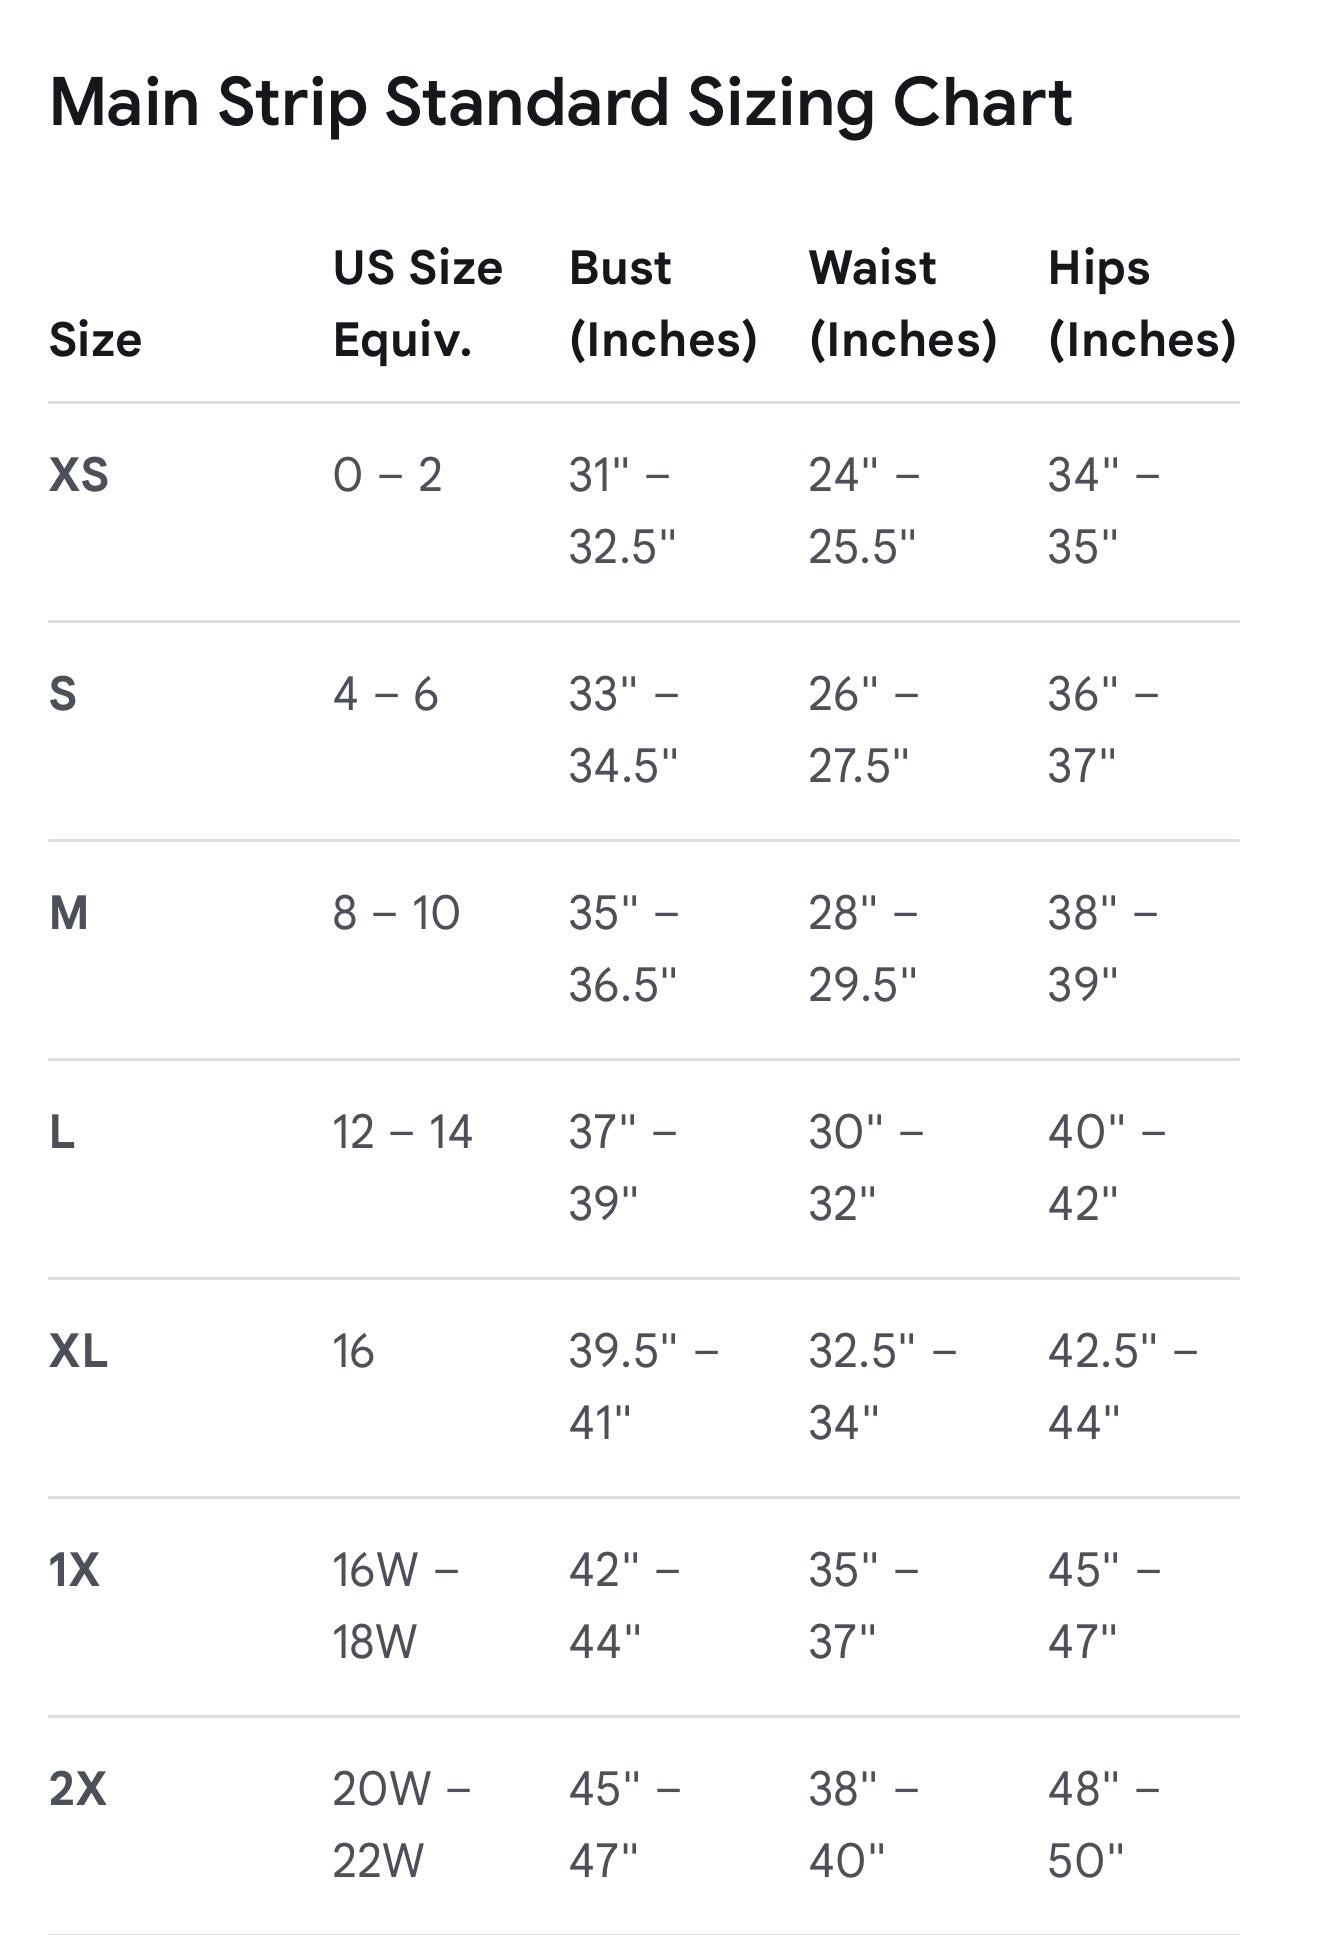Click the Bust (Inches) column header

(x=663, y=304)
